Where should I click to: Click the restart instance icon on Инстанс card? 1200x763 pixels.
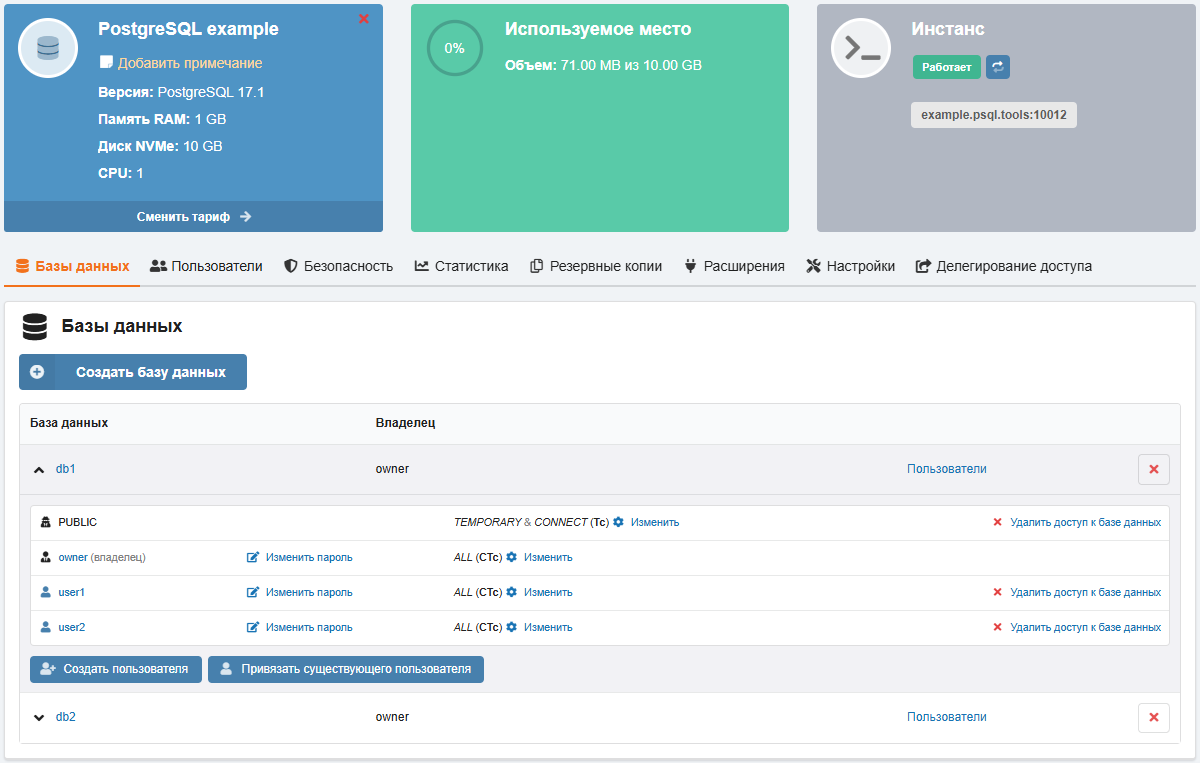coord(997,67)
